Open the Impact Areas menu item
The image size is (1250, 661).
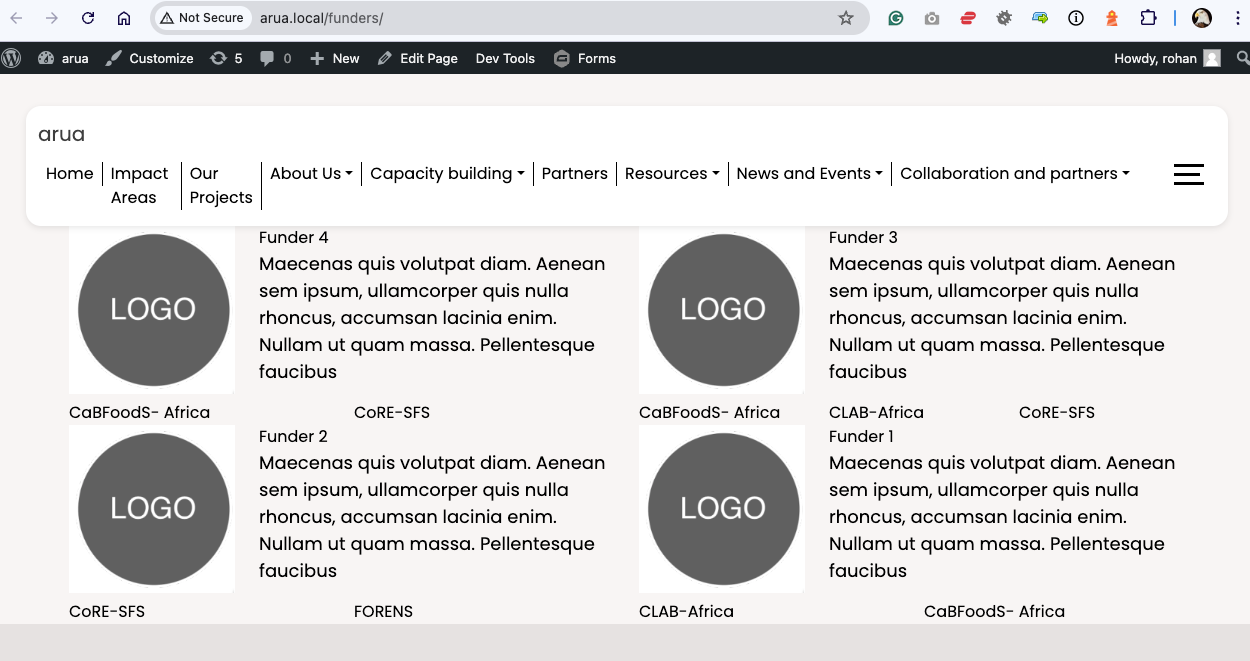[x=139, y=185]
